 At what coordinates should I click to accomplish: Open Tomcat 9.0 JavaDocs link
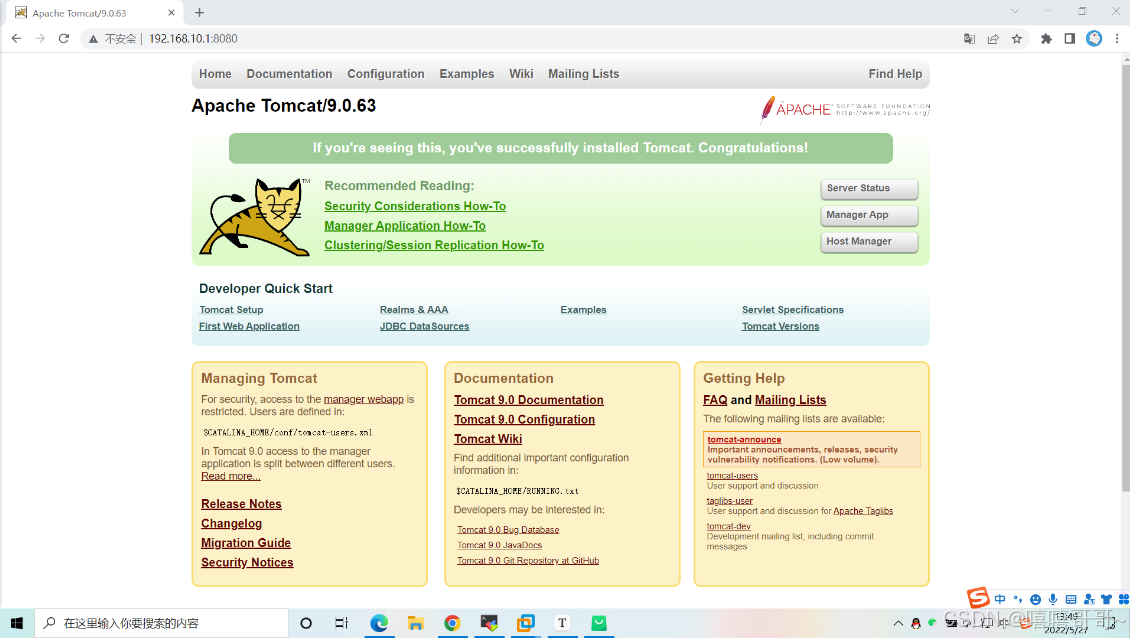point(499,545)
